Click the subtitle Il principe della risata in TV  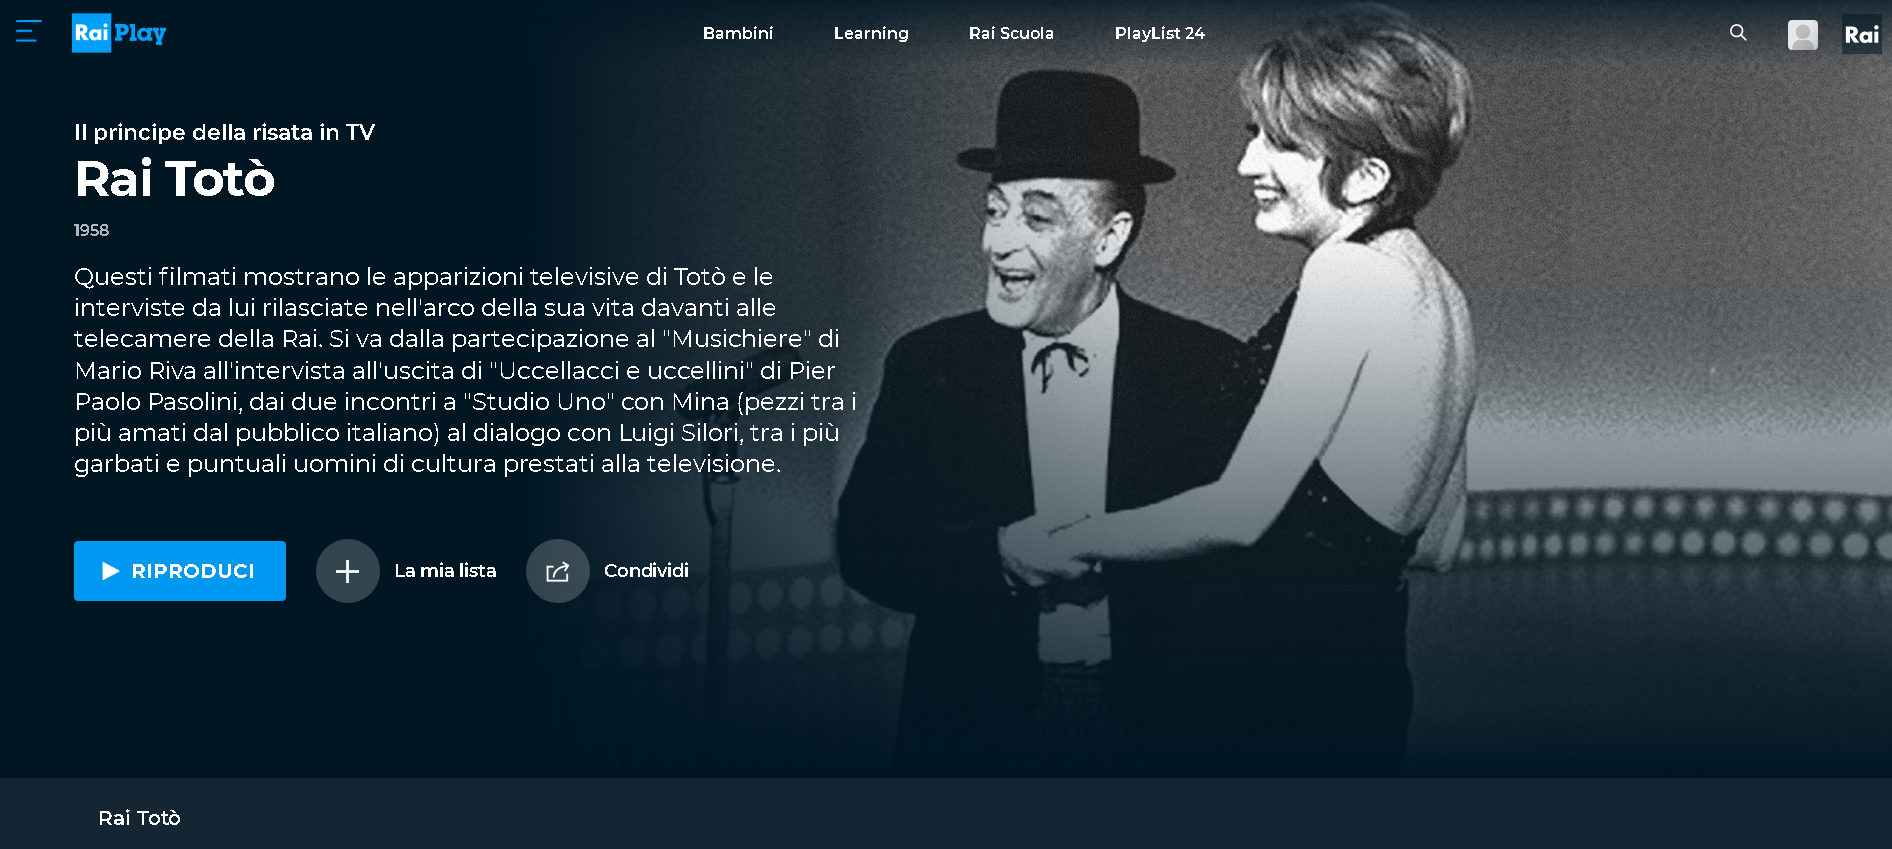tap(224, 132)
